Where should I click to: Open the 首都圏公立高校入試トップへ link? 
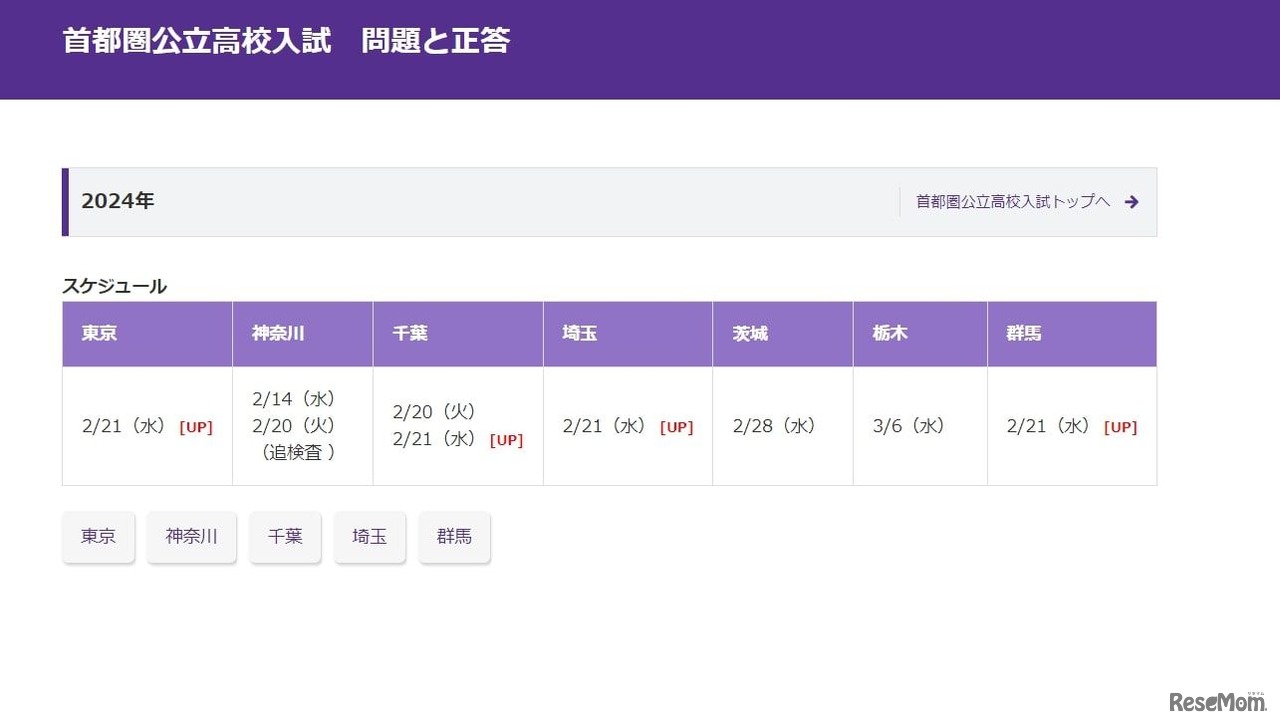[x=1012, y=202]
